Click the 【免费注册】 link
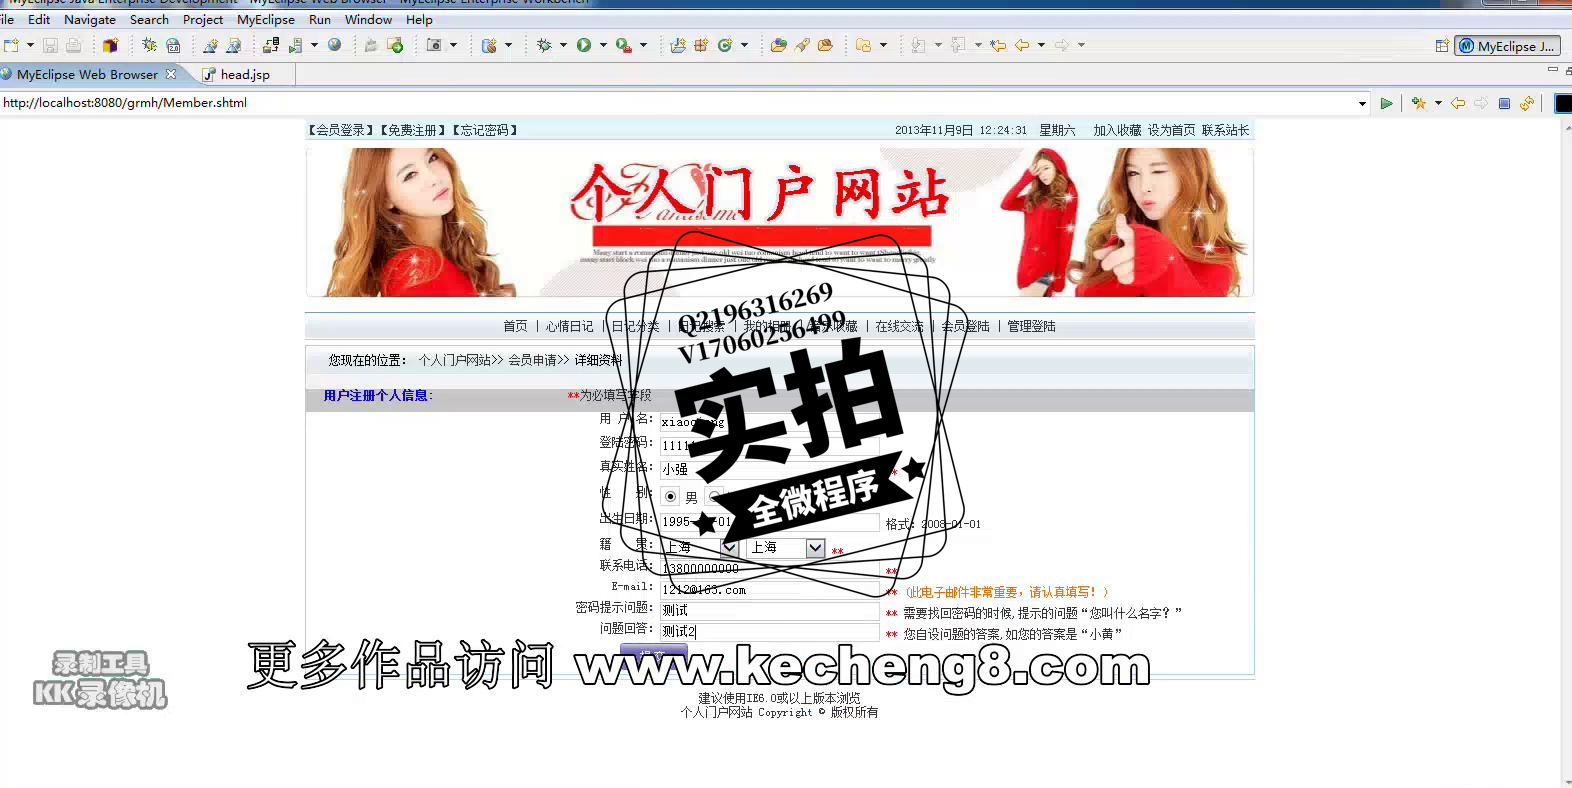Screen dimensions: 1572x788 tap(412, 130)
